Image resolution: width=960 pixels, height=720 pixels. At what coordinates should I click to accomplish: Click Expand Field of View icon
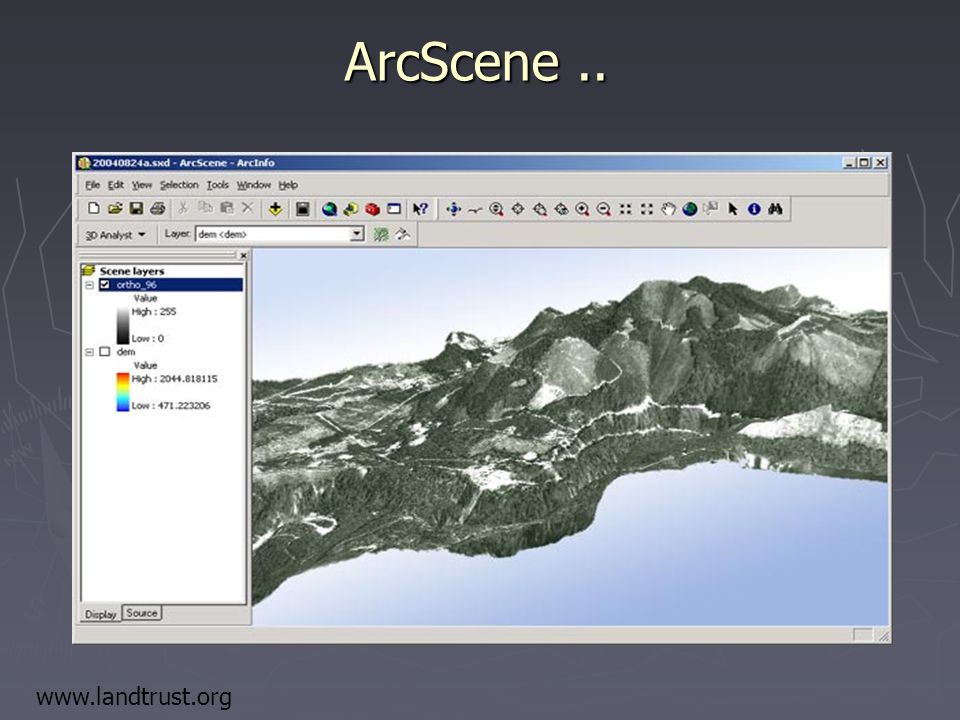pyautogui.click(x=647, y=209)
